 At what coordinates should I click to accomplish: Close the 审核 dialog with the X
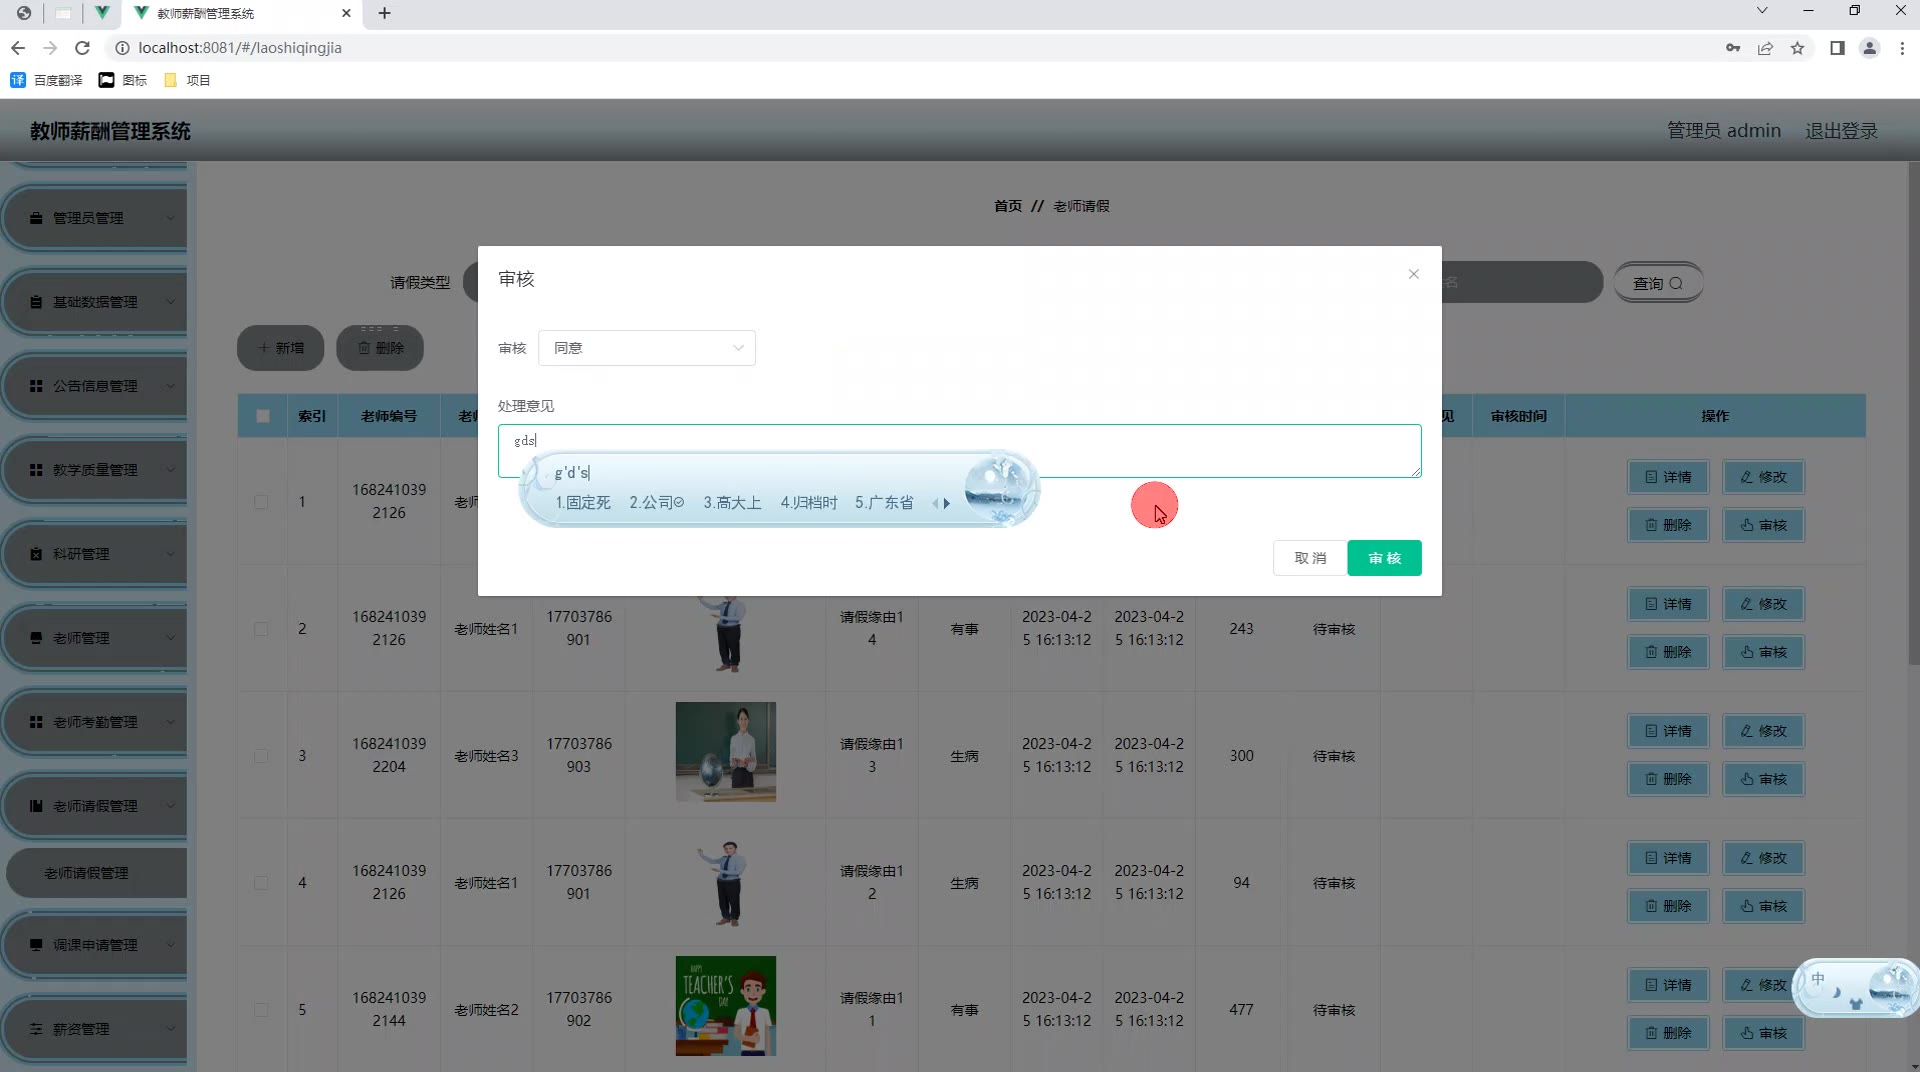coord(1413,274)
